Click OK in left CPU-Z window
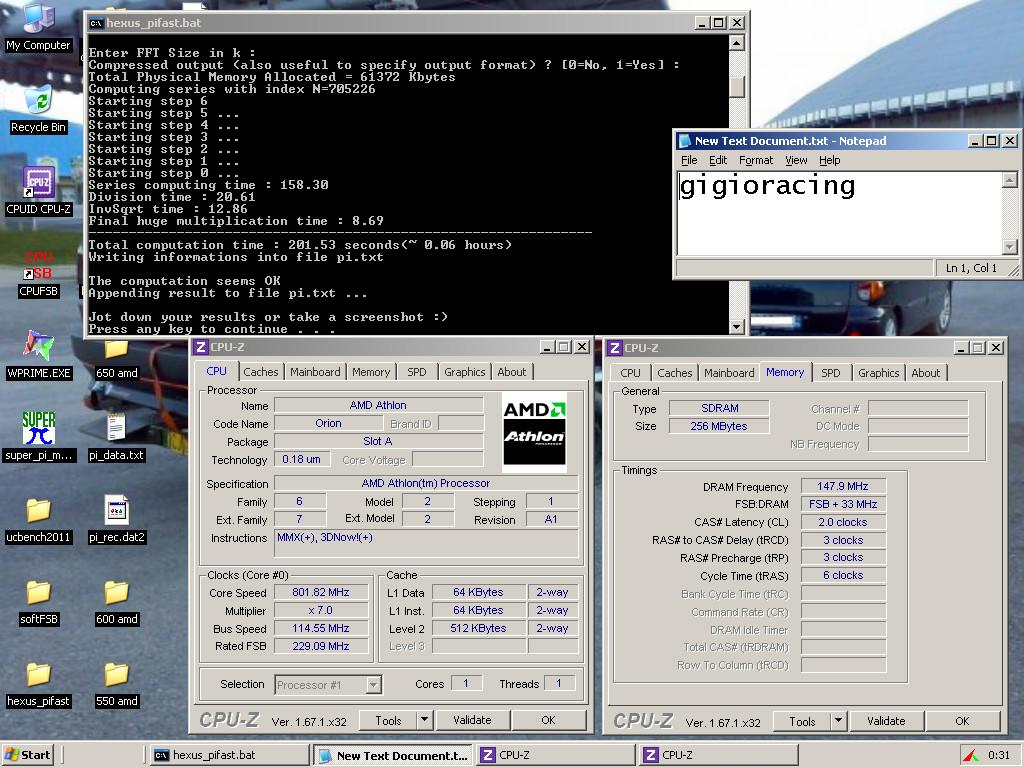This screenshot has width=1024, height=768. click(548, 720)
